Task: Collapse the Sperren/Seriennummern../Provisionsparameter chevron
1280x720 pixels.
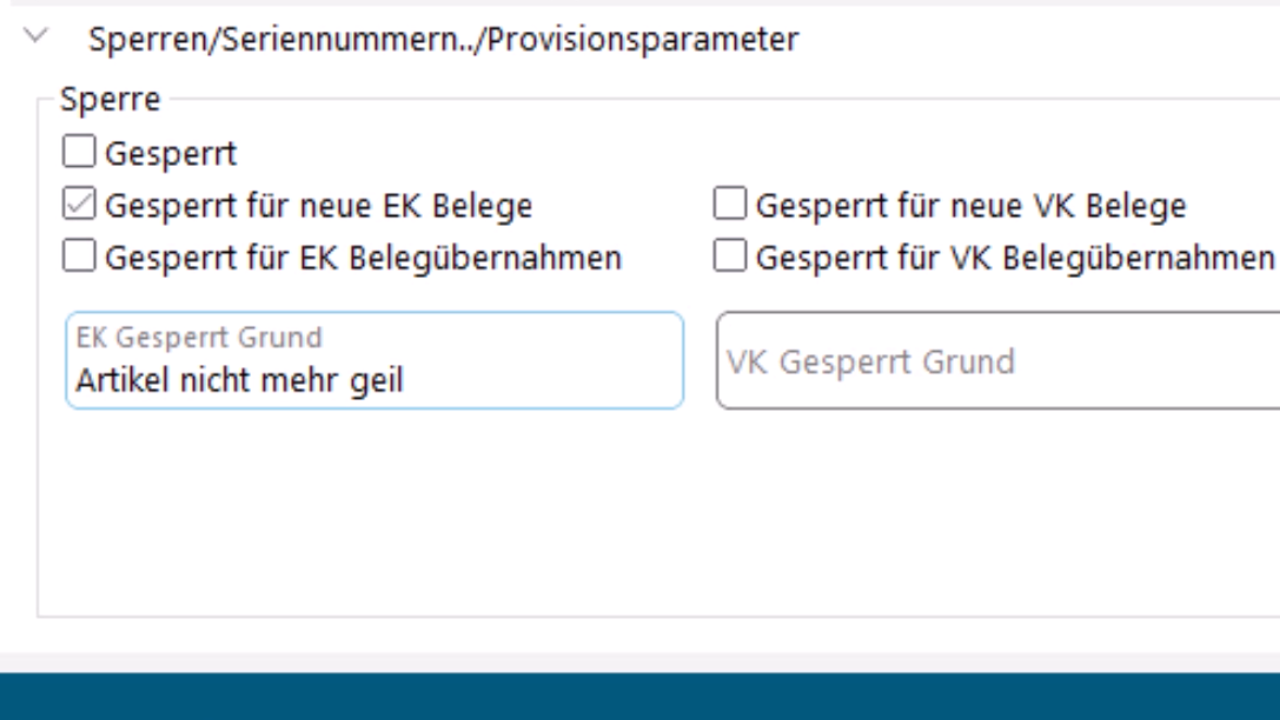Action: pos(36,37)
